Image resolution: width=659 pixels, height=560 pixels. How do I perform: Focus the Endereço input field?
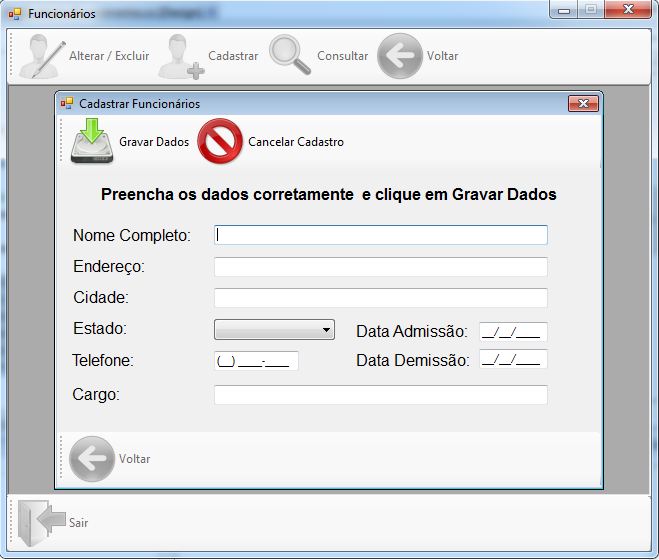click(380, 267)
